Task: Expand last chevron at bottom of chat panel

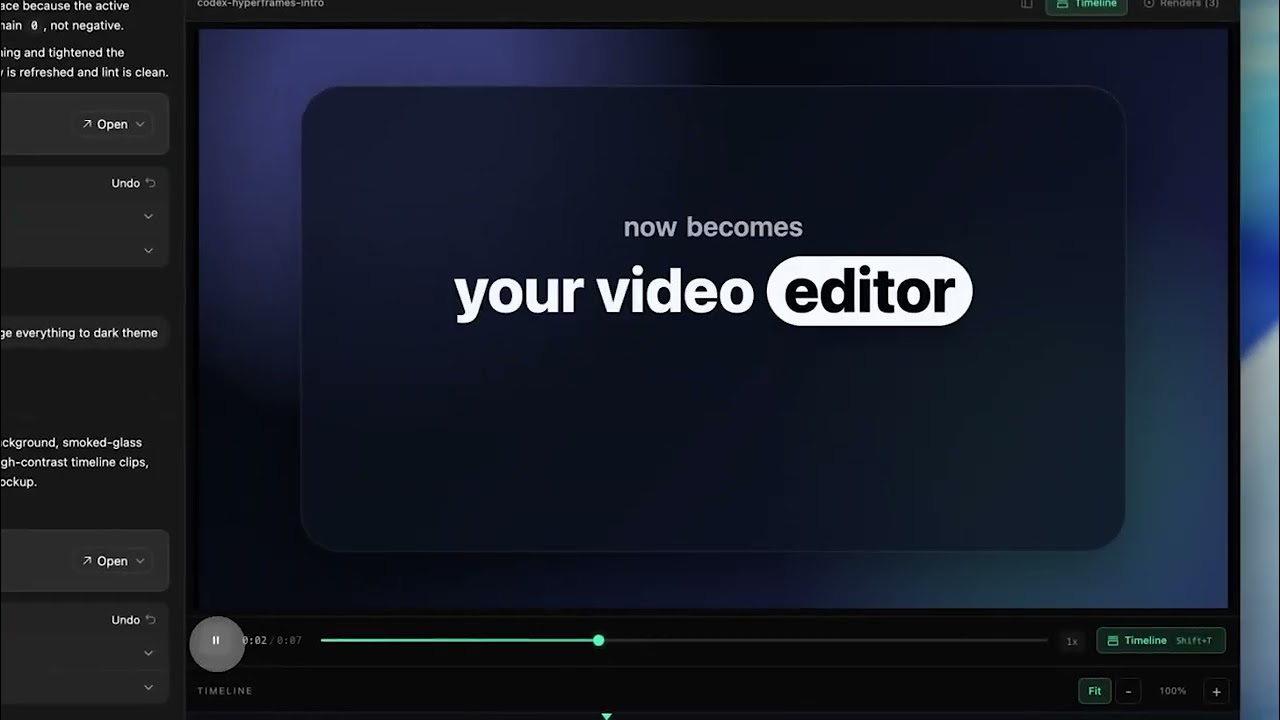Action: click(x=148, y=687)
